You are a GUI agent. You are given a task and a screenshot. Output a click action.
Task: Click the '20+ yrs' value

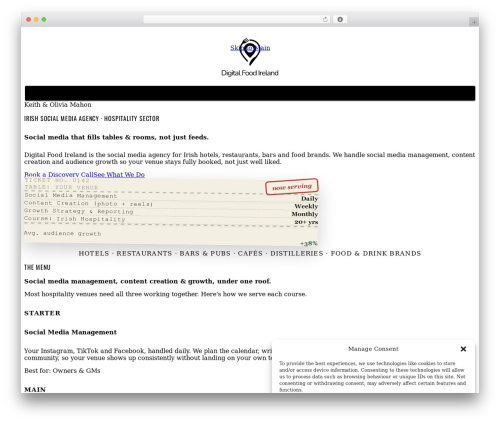pyautogui.click(x=306, y=222)
